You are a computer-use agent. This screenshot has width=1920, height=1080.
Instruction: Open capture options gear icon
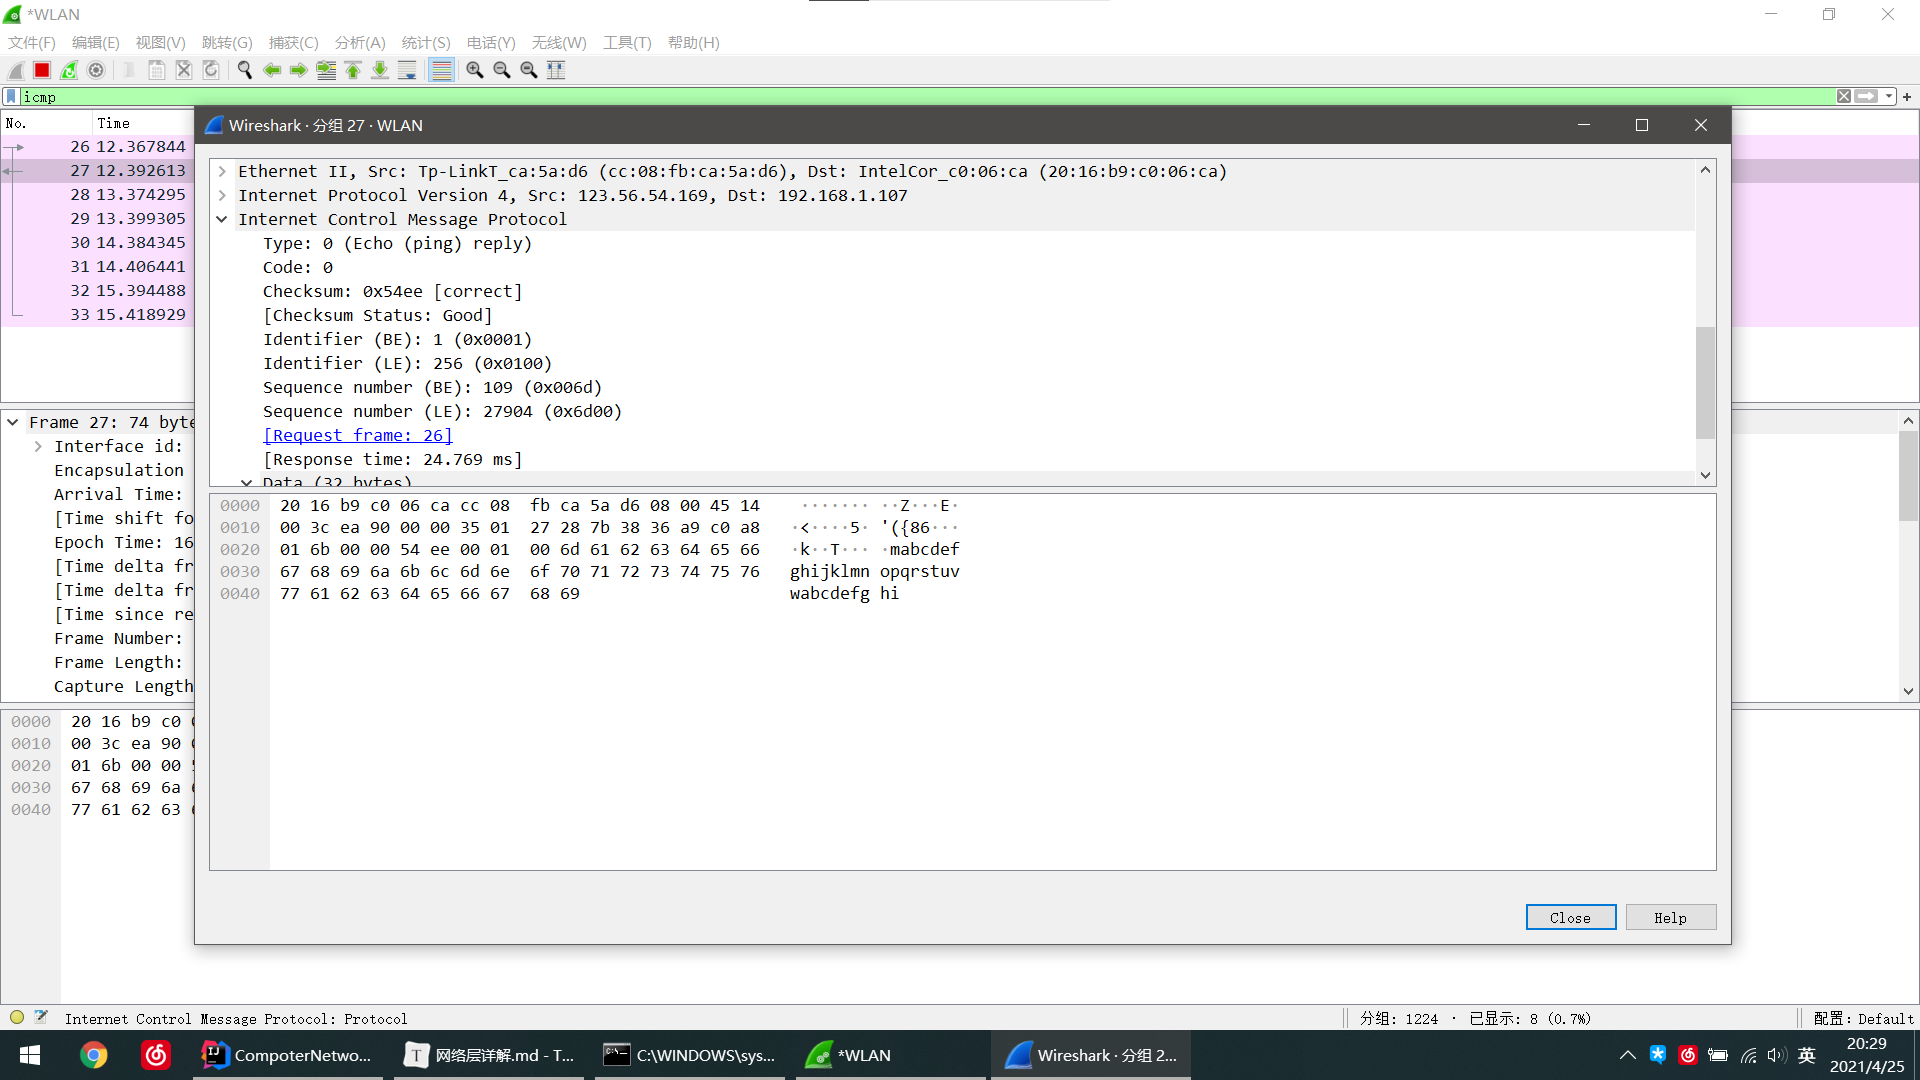pos(96,70)
